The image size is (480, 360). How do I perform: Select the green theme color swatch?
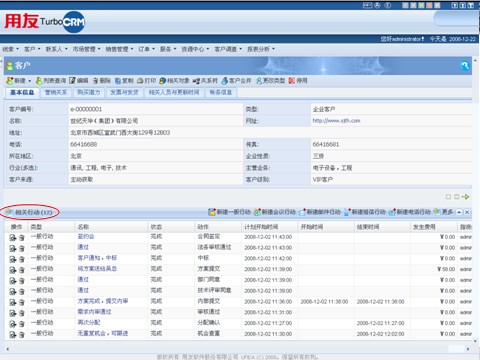coord(421,5)
